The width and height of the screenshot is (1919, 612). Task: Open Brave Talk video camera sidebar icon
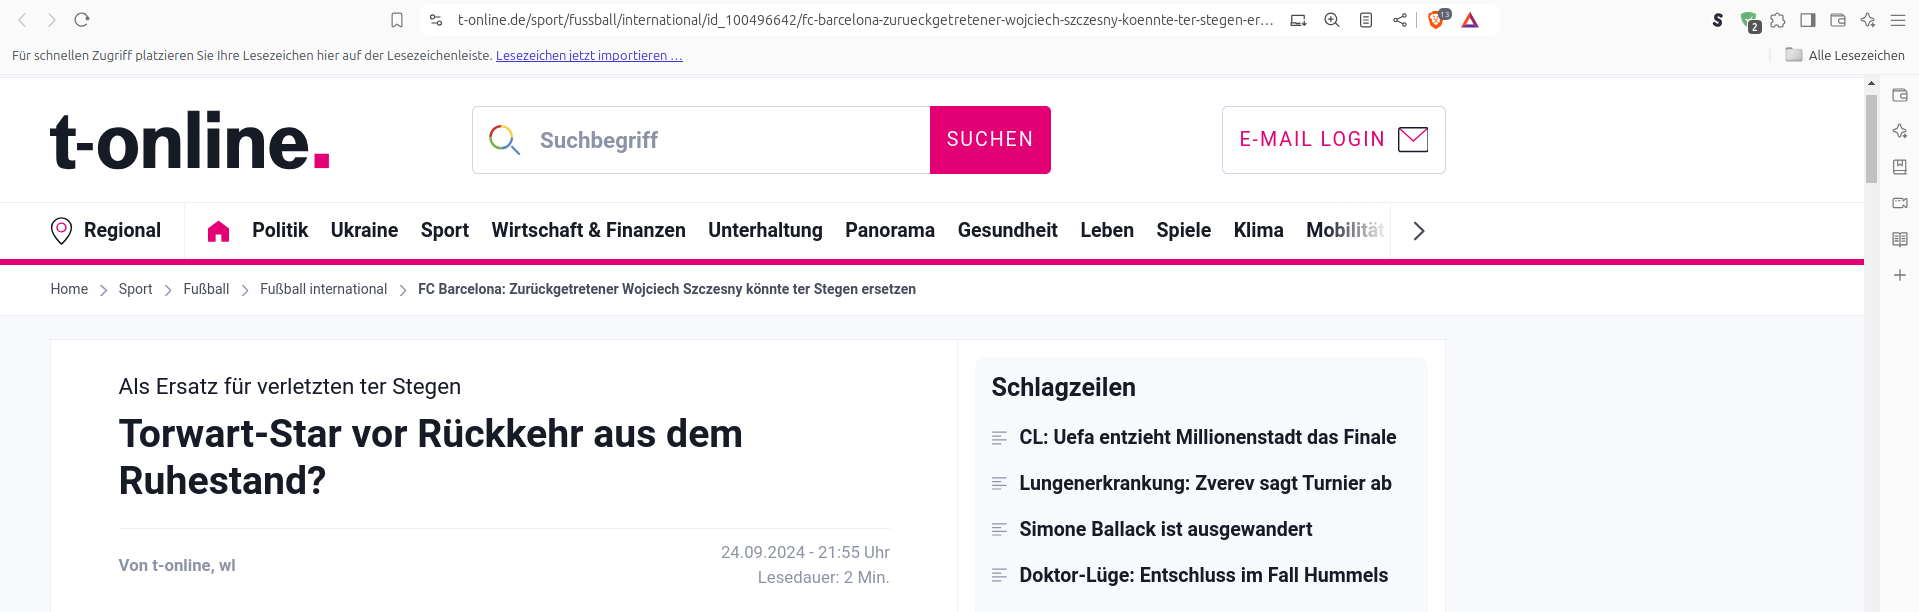pos(1900,203)
